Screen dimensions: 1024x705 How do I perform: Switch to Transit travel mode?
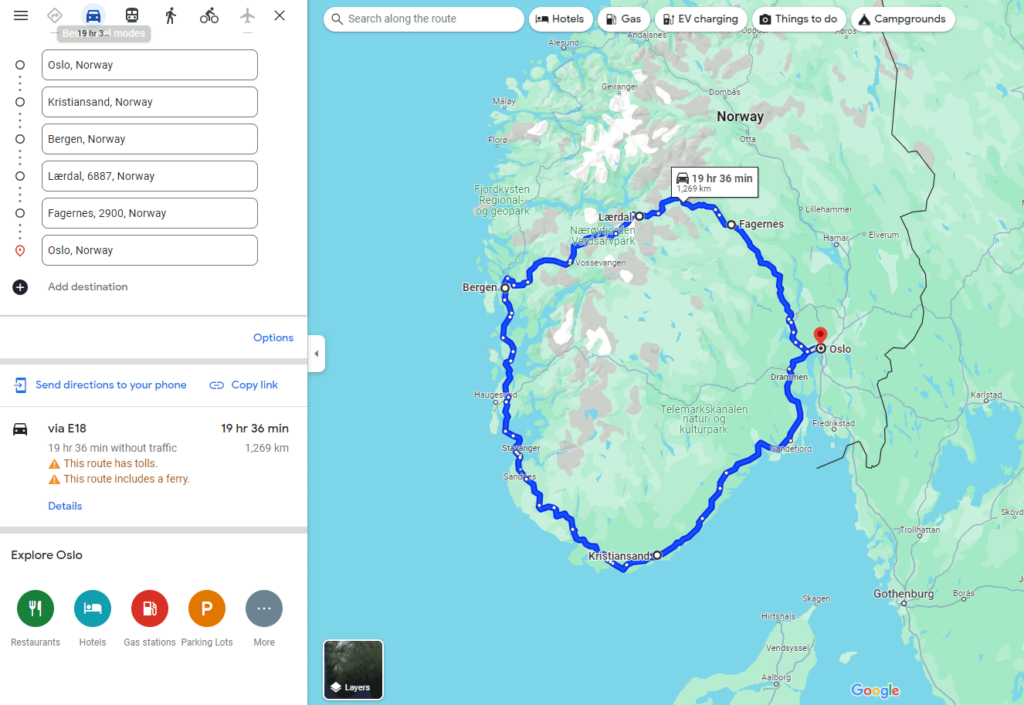tap(132, 16)
